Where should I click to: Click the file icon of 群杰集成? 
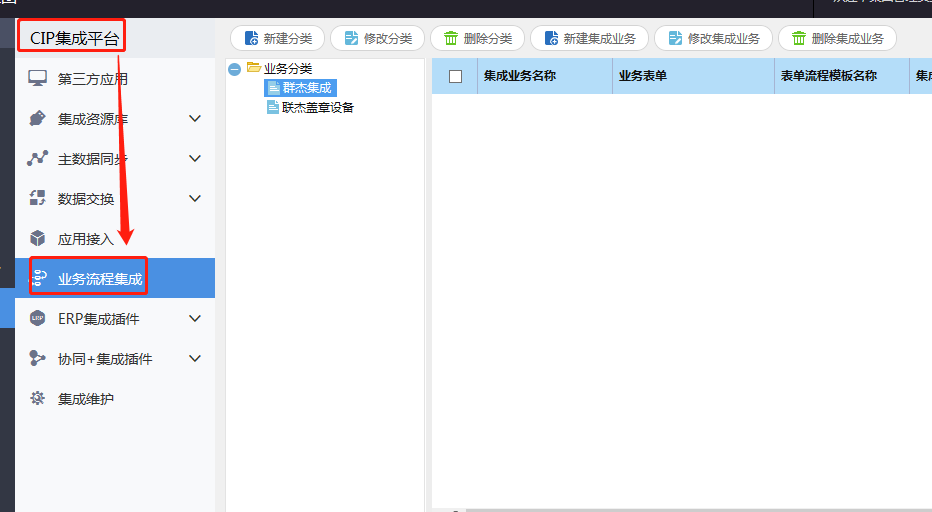coord(274,88)
